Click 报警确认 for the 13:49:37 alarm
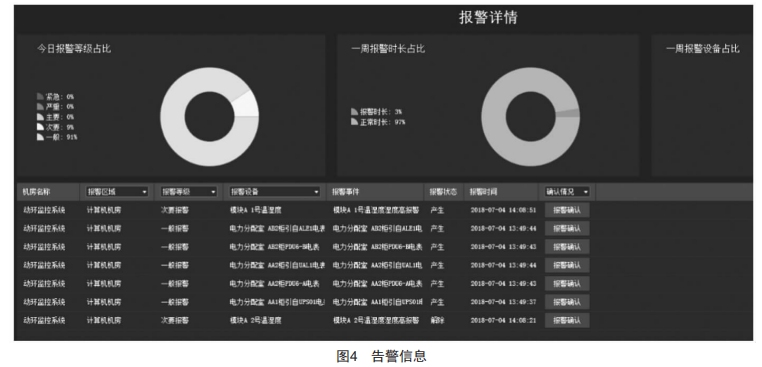 567,302
